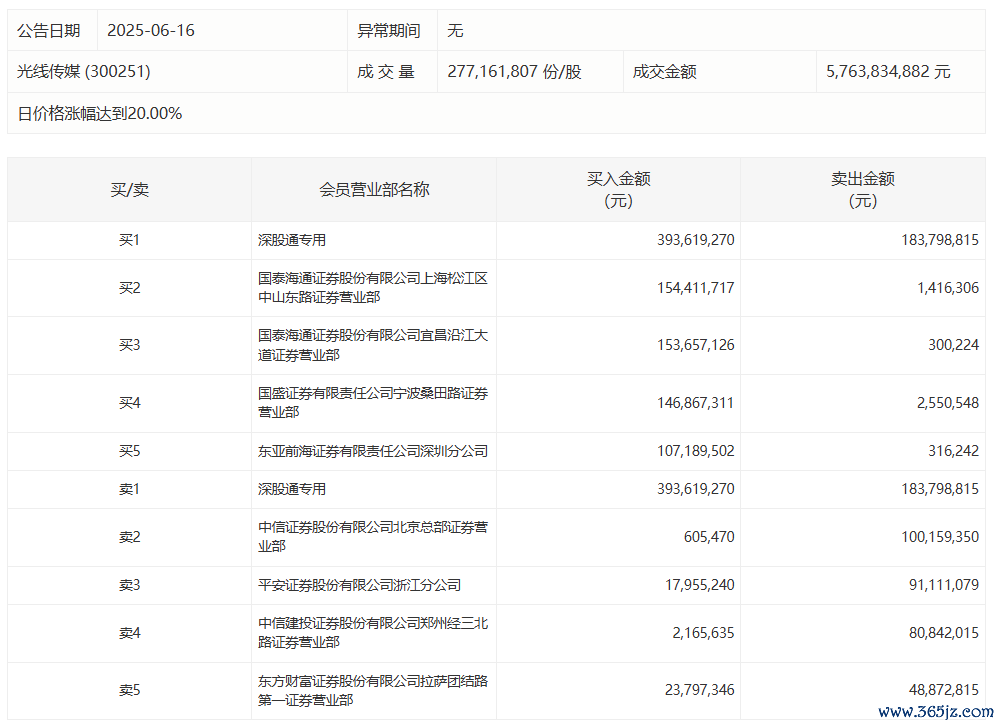Click 国泰海通证券 宜昌沿江大道 branch name
The image size is (1001, 727).
click(373, 345)
